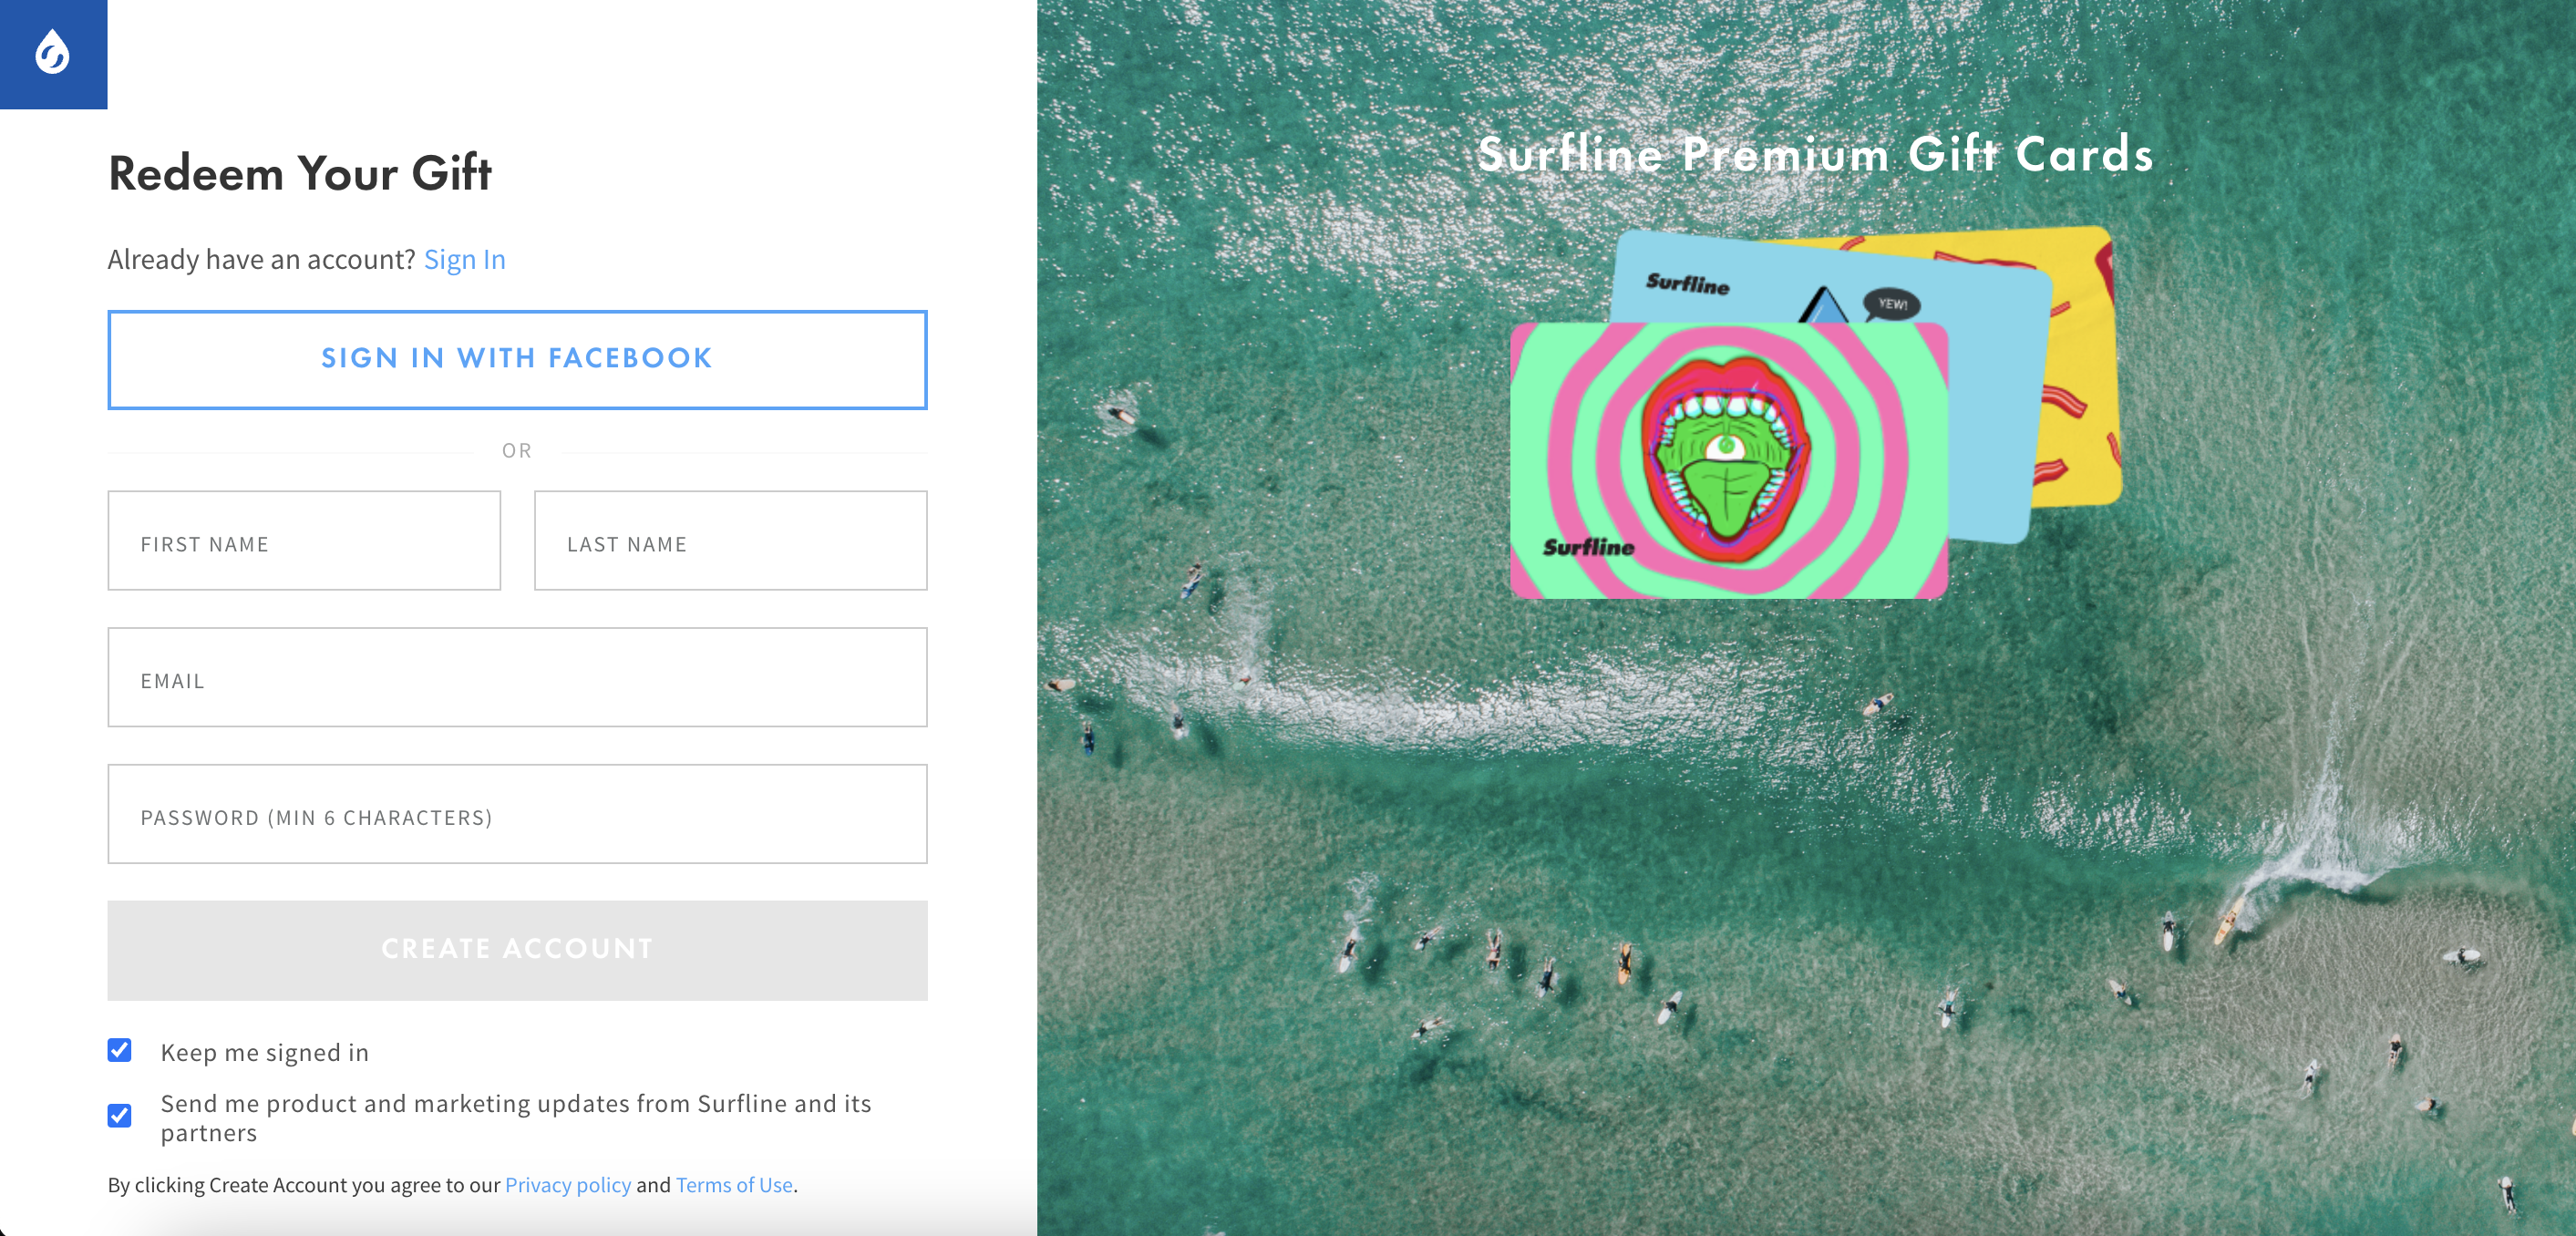Select the Password input field
The height and width of the screenshot is (1236, 2576).
[x=517, y=814]
